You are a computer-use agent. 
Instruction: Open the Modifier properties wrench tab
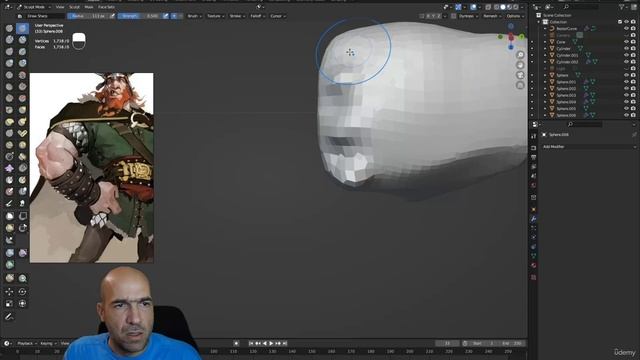[533, 219]
